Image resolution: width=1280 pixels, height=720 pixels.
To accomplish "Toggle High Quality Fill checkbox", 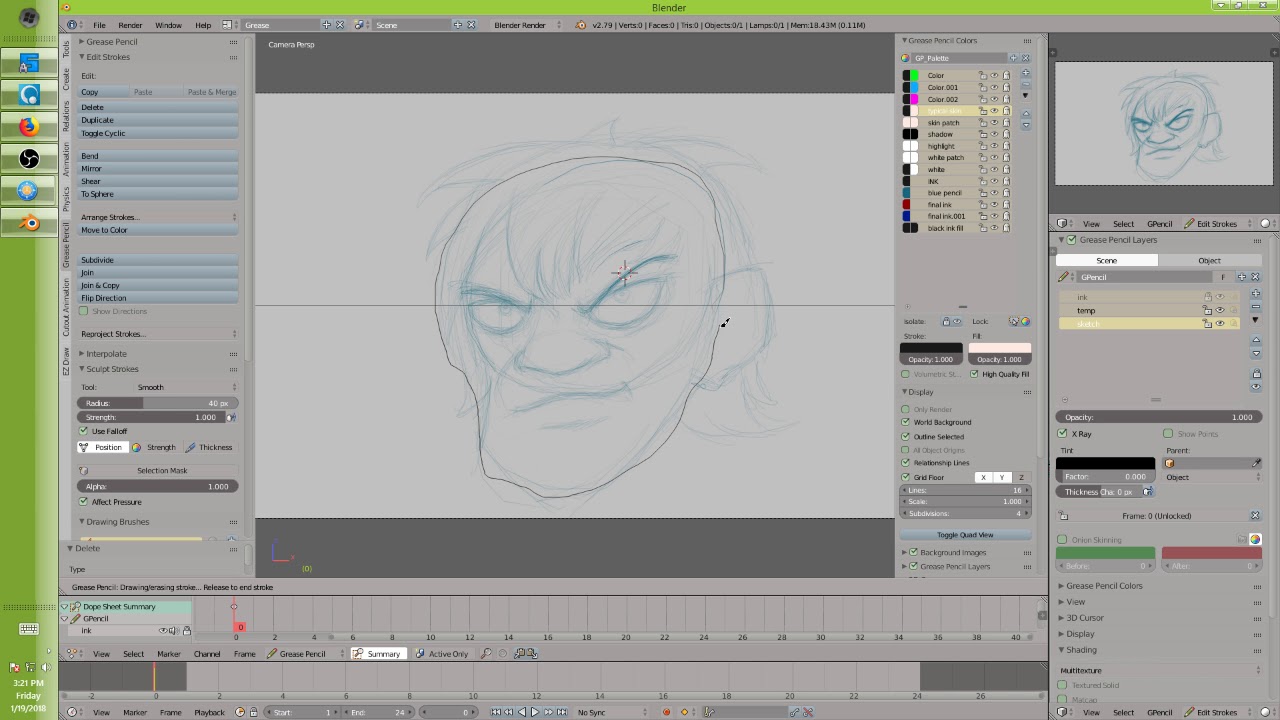I will click(974, 374).
